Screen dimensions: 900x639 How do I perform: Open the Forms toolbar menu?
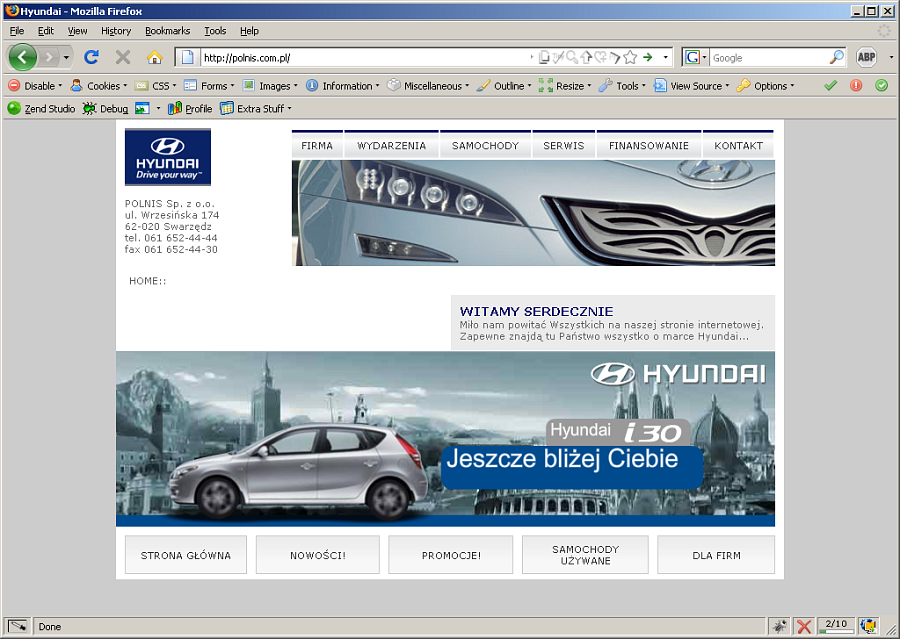click(209, 86)
